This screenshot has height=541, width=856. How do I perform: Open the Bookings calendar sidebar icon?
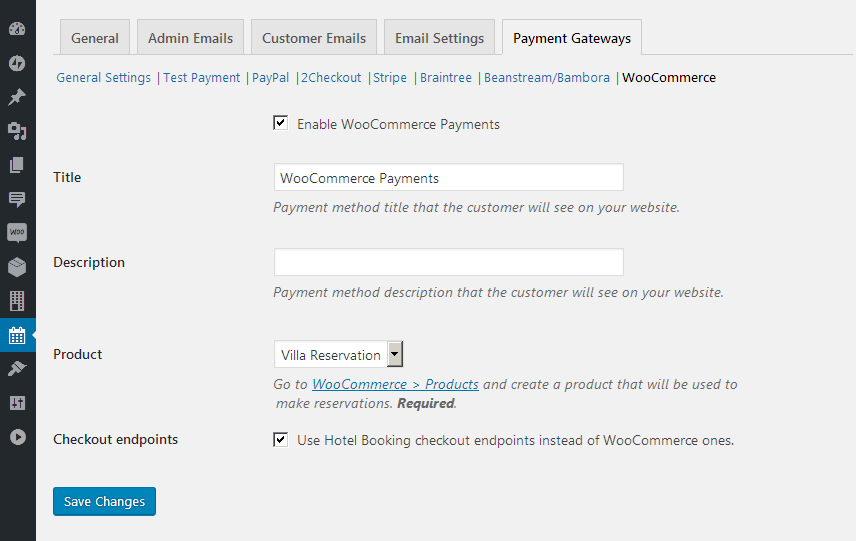(x=17, y=335)
